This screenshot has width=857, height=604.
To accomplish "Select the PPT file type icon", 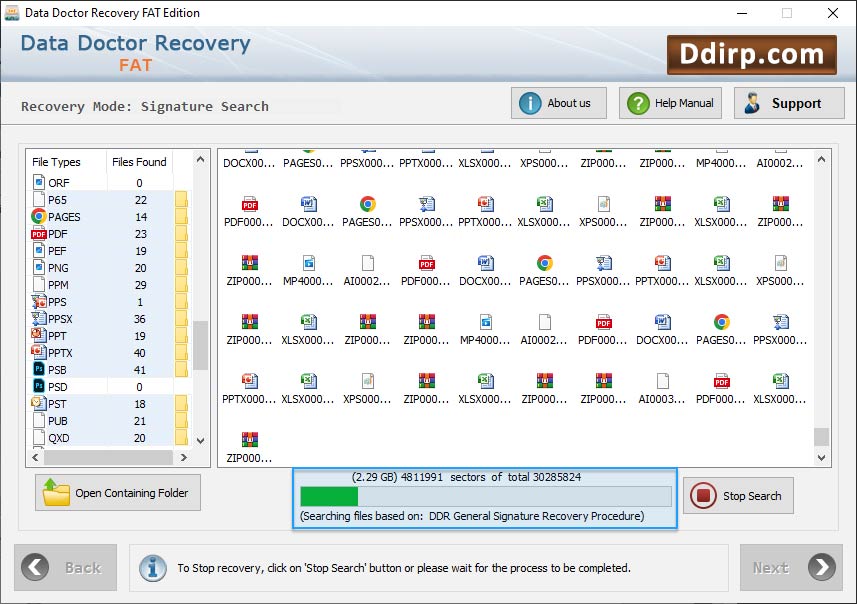I will click(x=39, y=335).
